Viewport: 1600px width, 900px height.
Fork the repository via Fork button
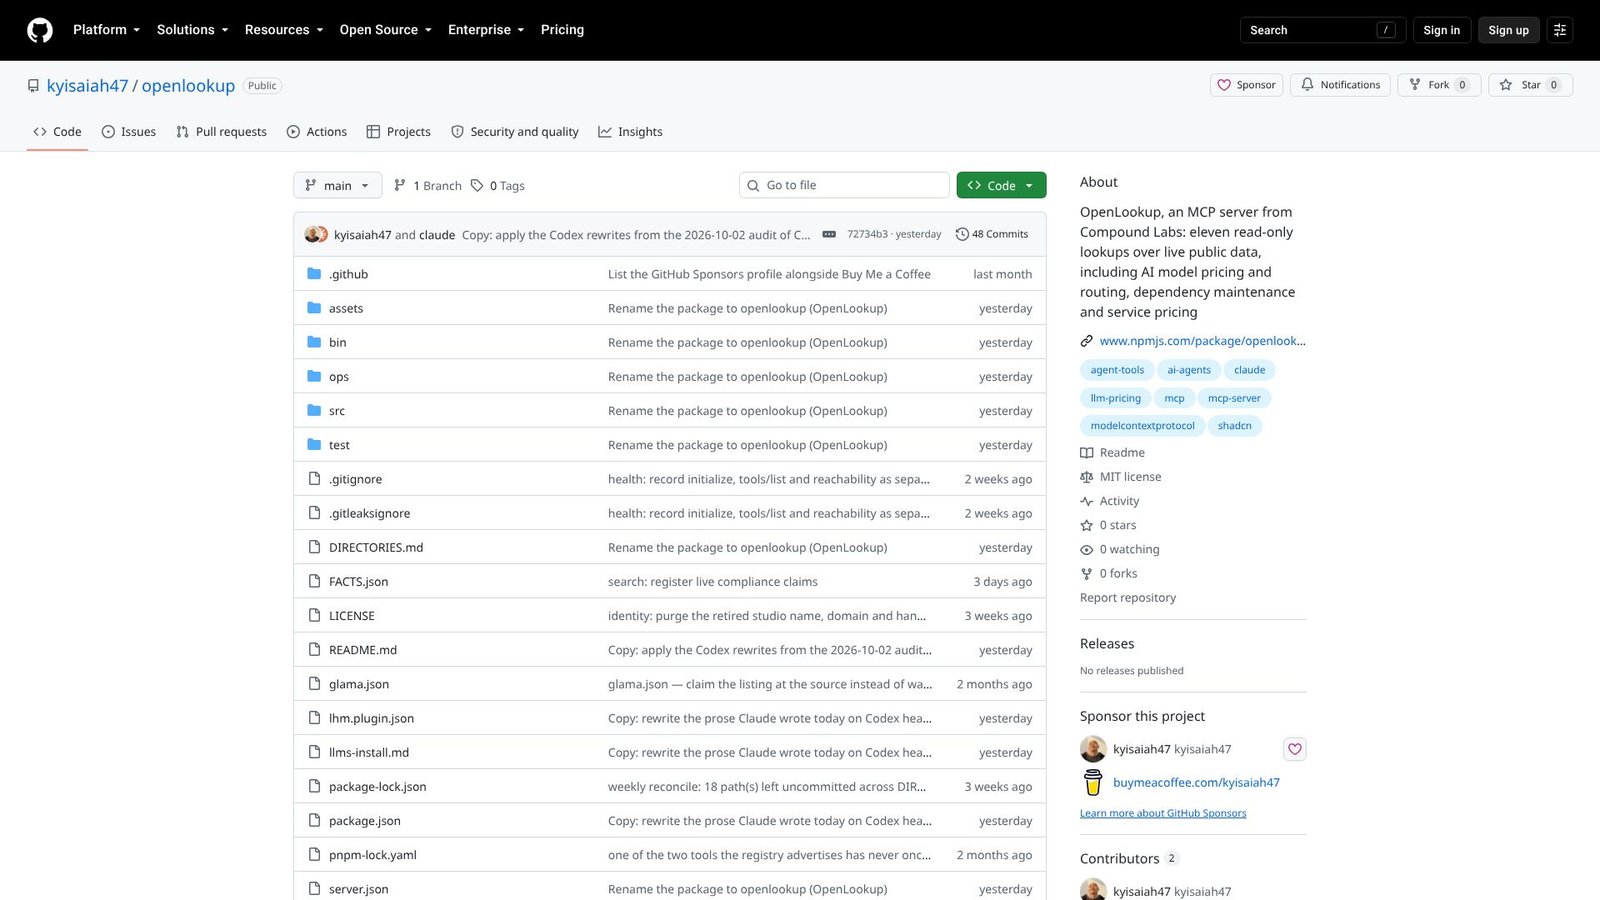tap(1439, 85)
